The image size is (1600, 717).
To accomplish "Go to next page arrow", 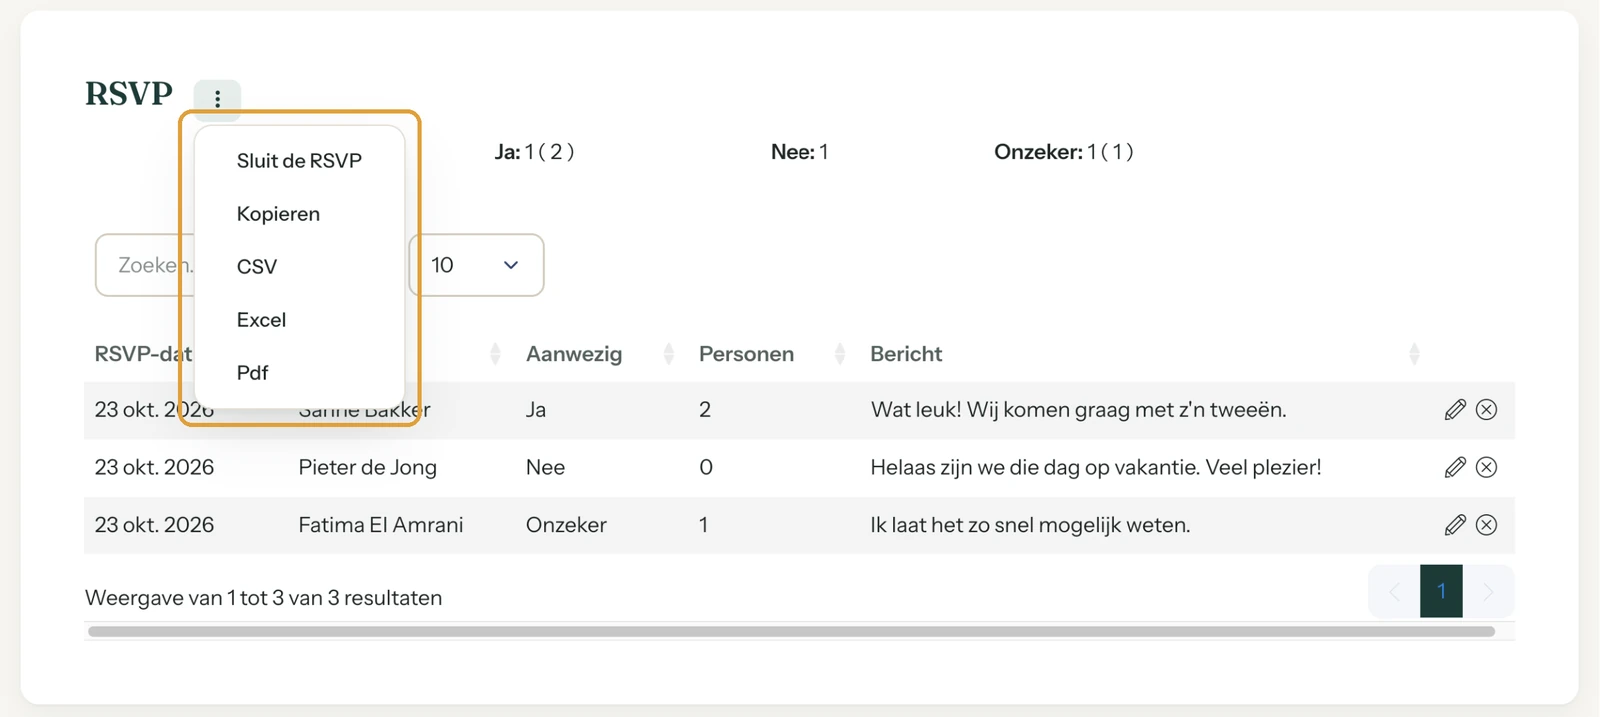I will [1488, 591].
